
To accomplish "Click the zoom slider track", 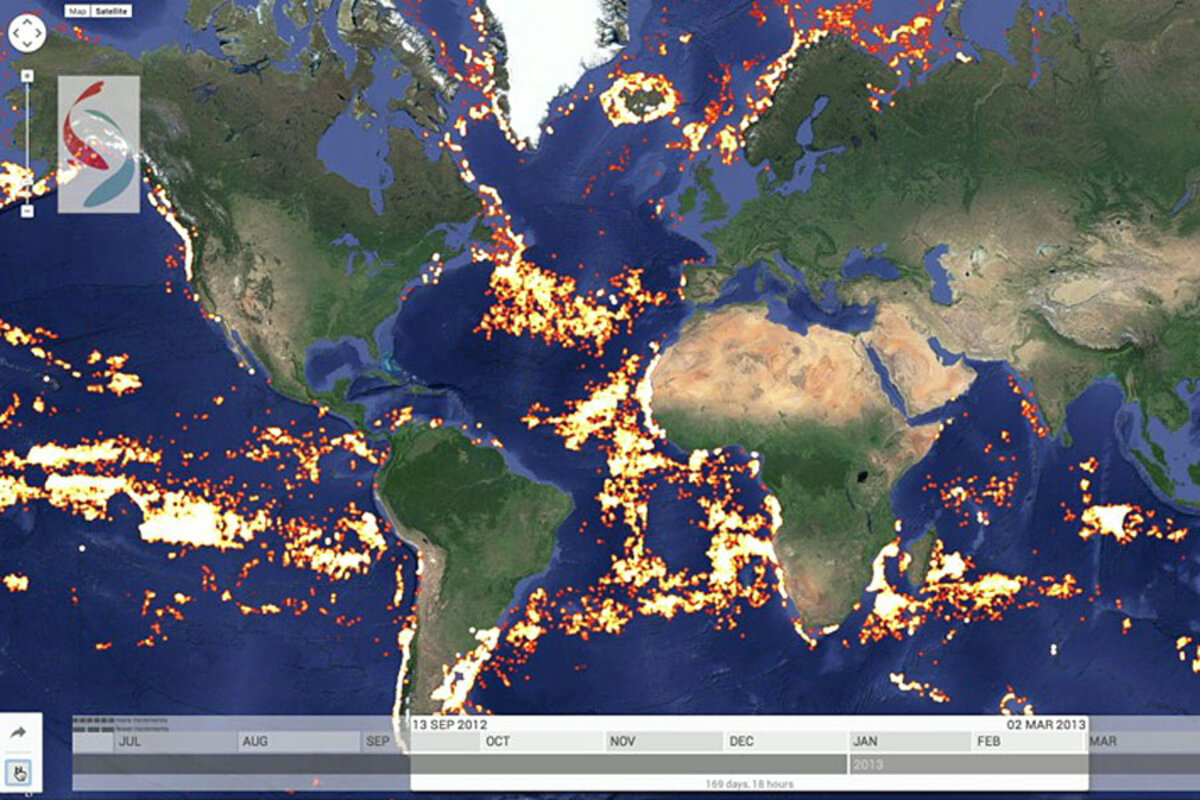I will [x=28, y=140].
